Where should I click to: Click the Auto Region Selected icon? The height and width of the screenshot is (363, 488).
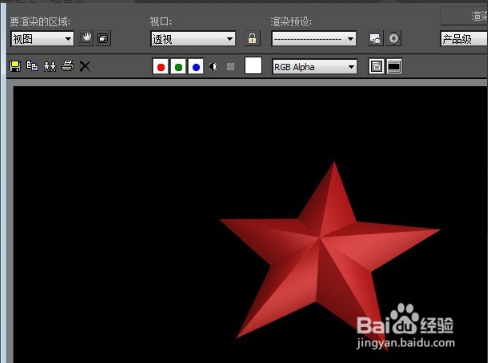103,38
